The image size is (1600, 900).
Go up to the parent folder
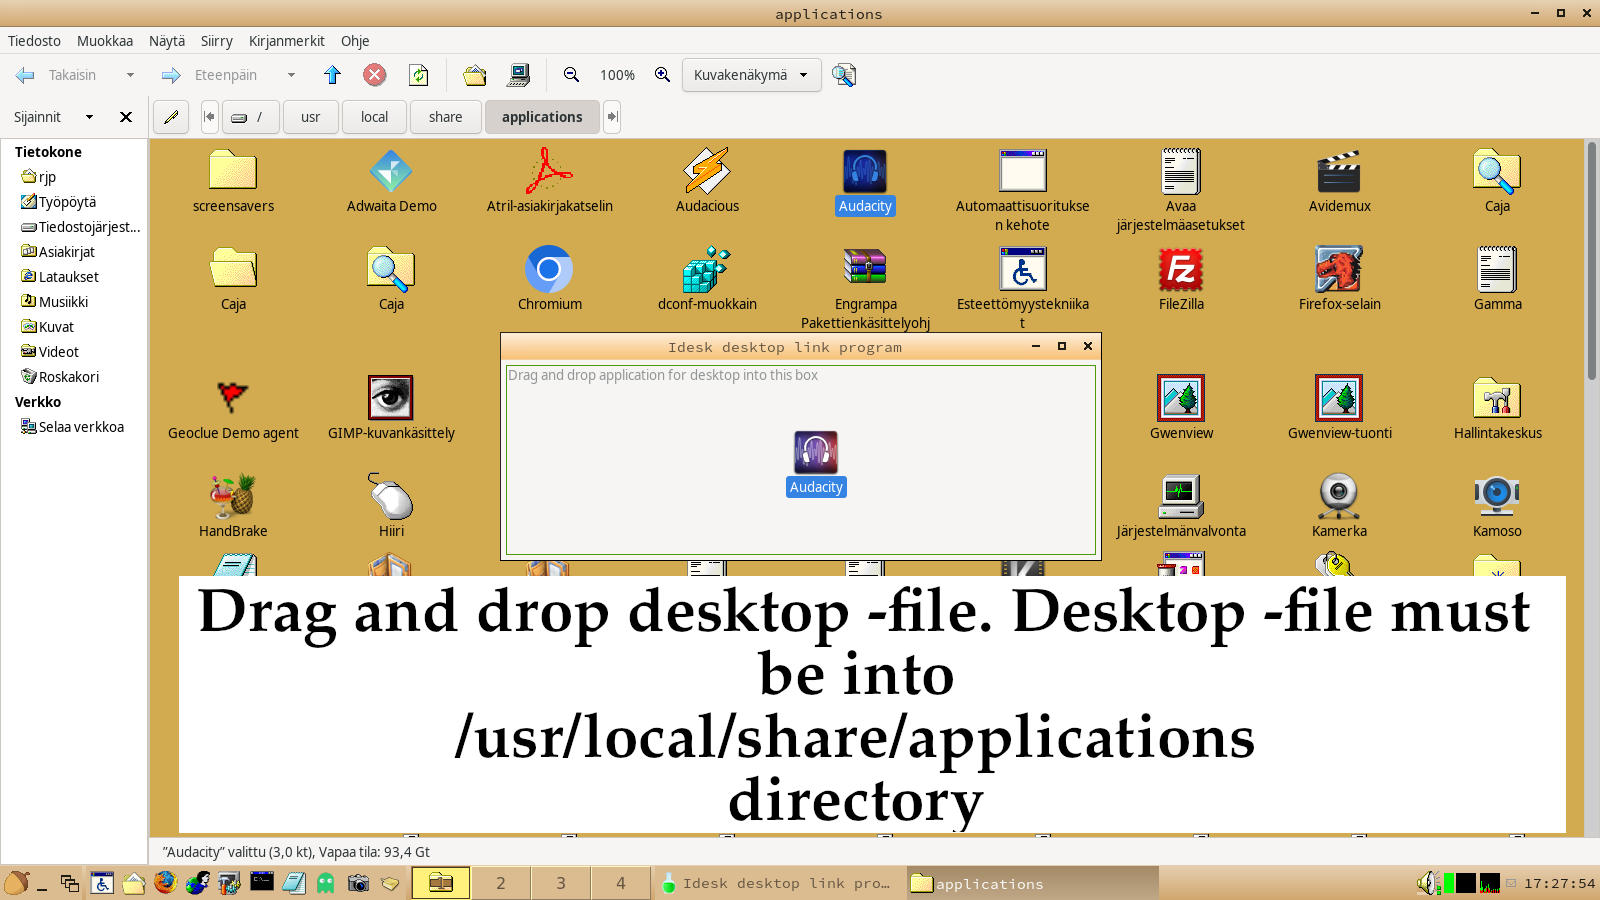pyautogui.click(x=333, y=75)
